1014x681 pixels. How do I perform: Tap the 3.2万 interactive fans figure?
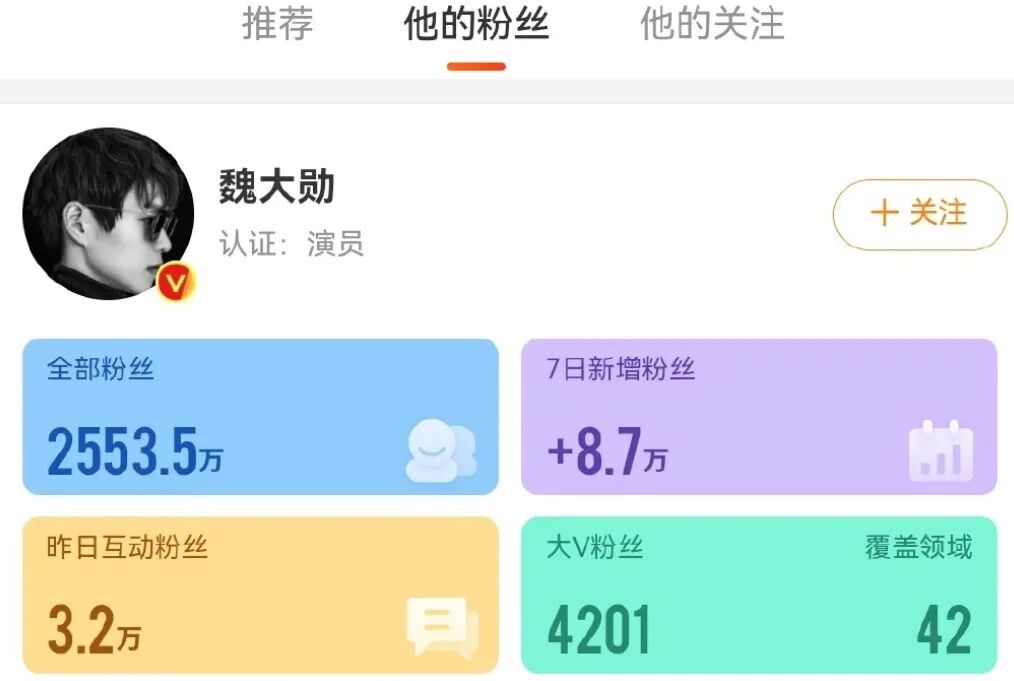pyautogui.click(x=94, y=629)
